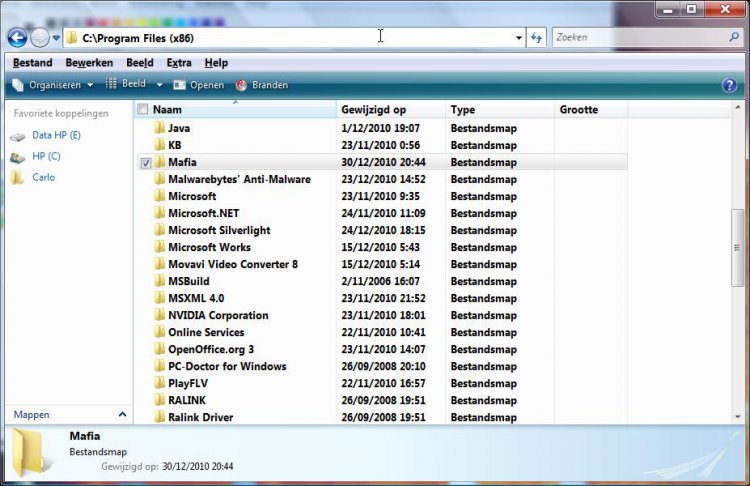This screenshot has width=750, height=486.
Task: Select the Movavi Video Converter 8 folder icon
Action: tap(160, 264)
